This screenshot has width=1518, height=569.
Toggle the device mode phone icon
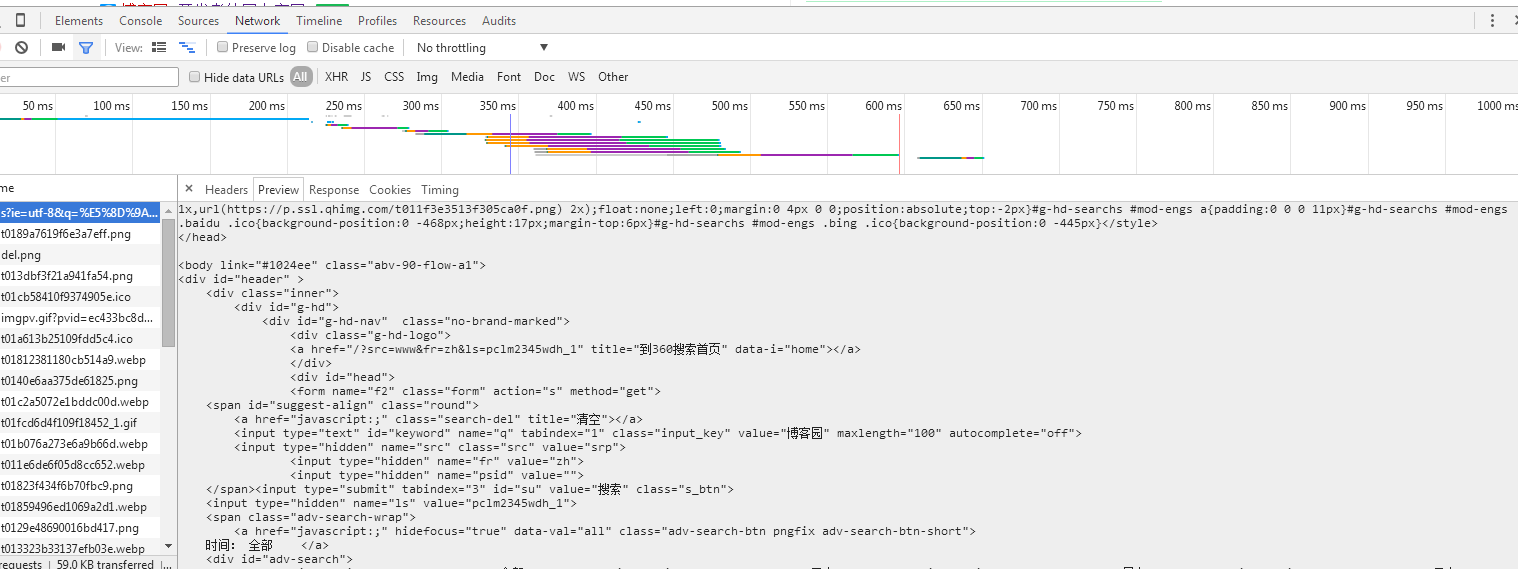point(21,20)
